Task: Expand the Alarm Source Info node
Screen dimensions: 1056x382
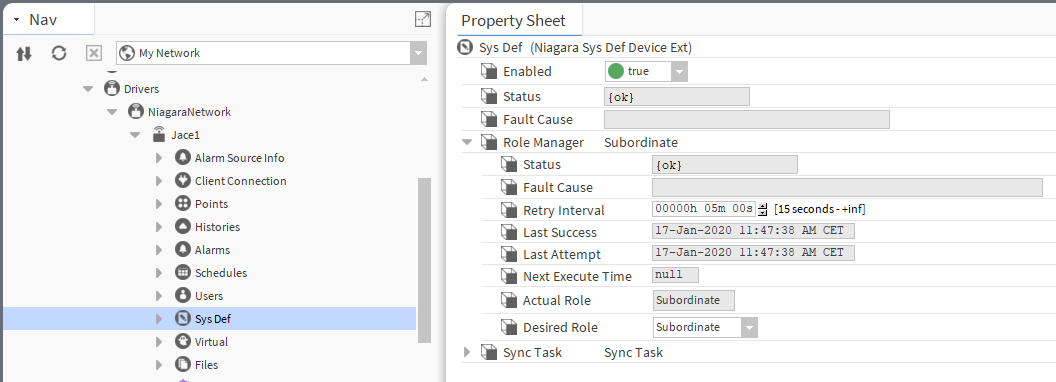Action: 159,158
